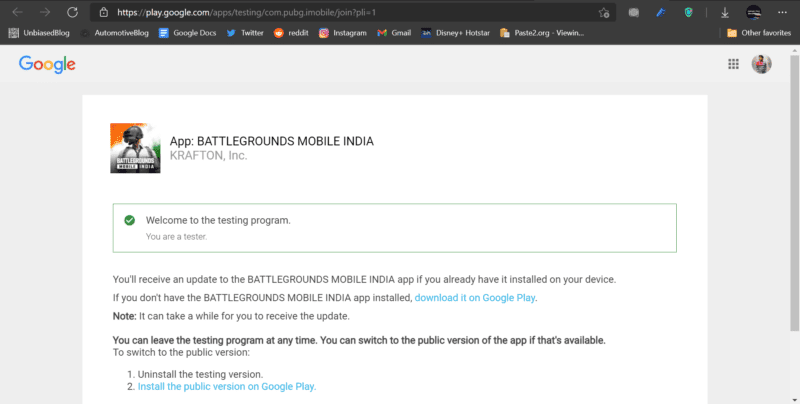Click the 'You are a tester.' text
This screenshot has height=404, width=800.
[x=177, y=237]
